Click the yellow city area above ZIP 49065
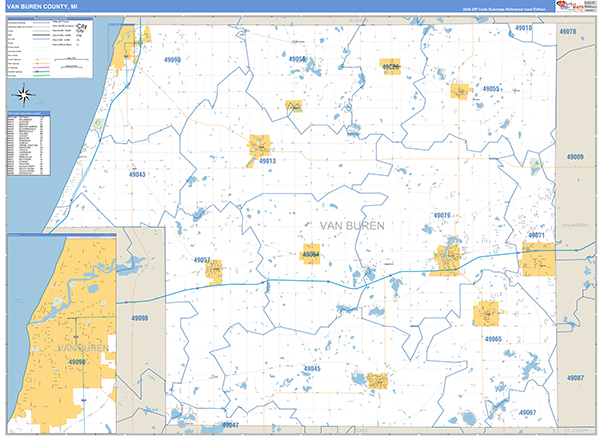Screen dimensions: 600x436 pyautogui.click(x=487, y=314)
